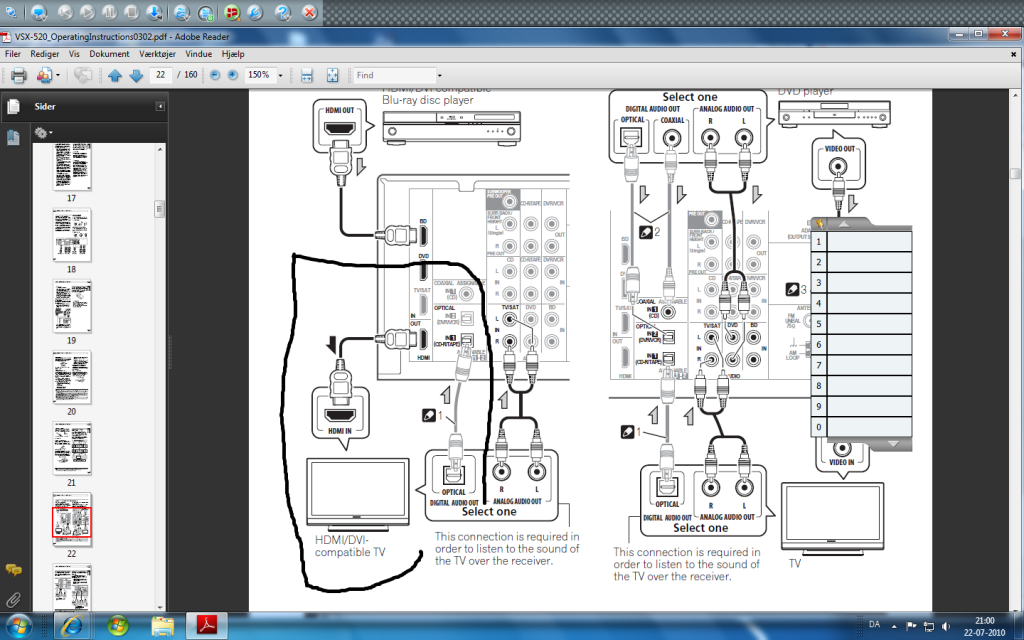The height and width of the screenshot is (640, 1024).
Task: Click the page number field showing 22
Action: click(x=161, y=75)
